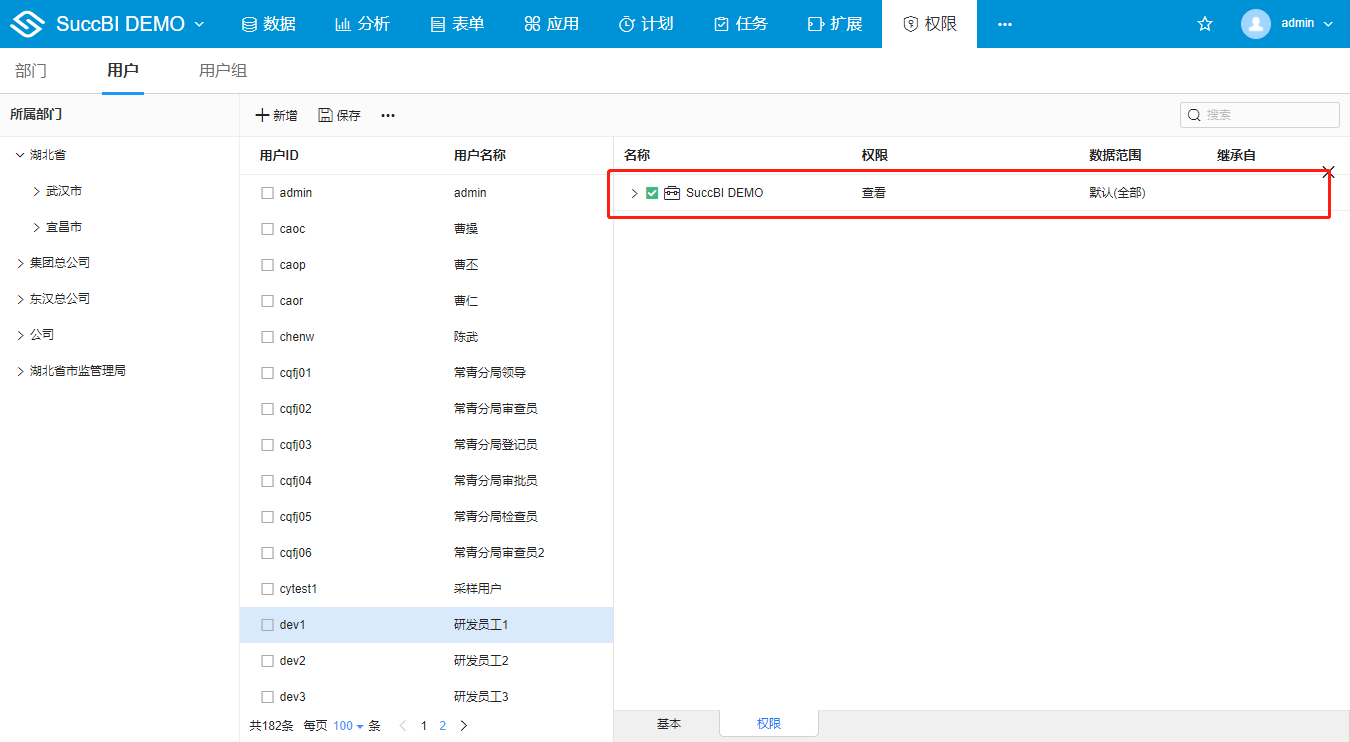
Task: Select the checkbox for user dev1
Action: coord(267,624)
